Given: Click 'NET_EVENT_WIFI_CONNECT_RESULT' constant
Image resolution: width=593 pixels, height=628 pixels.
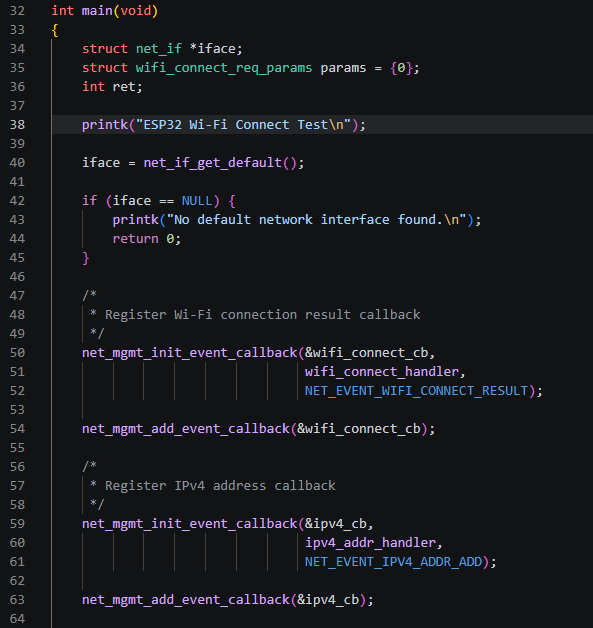Looking at the screenshot, I should [x=417, y=391].
